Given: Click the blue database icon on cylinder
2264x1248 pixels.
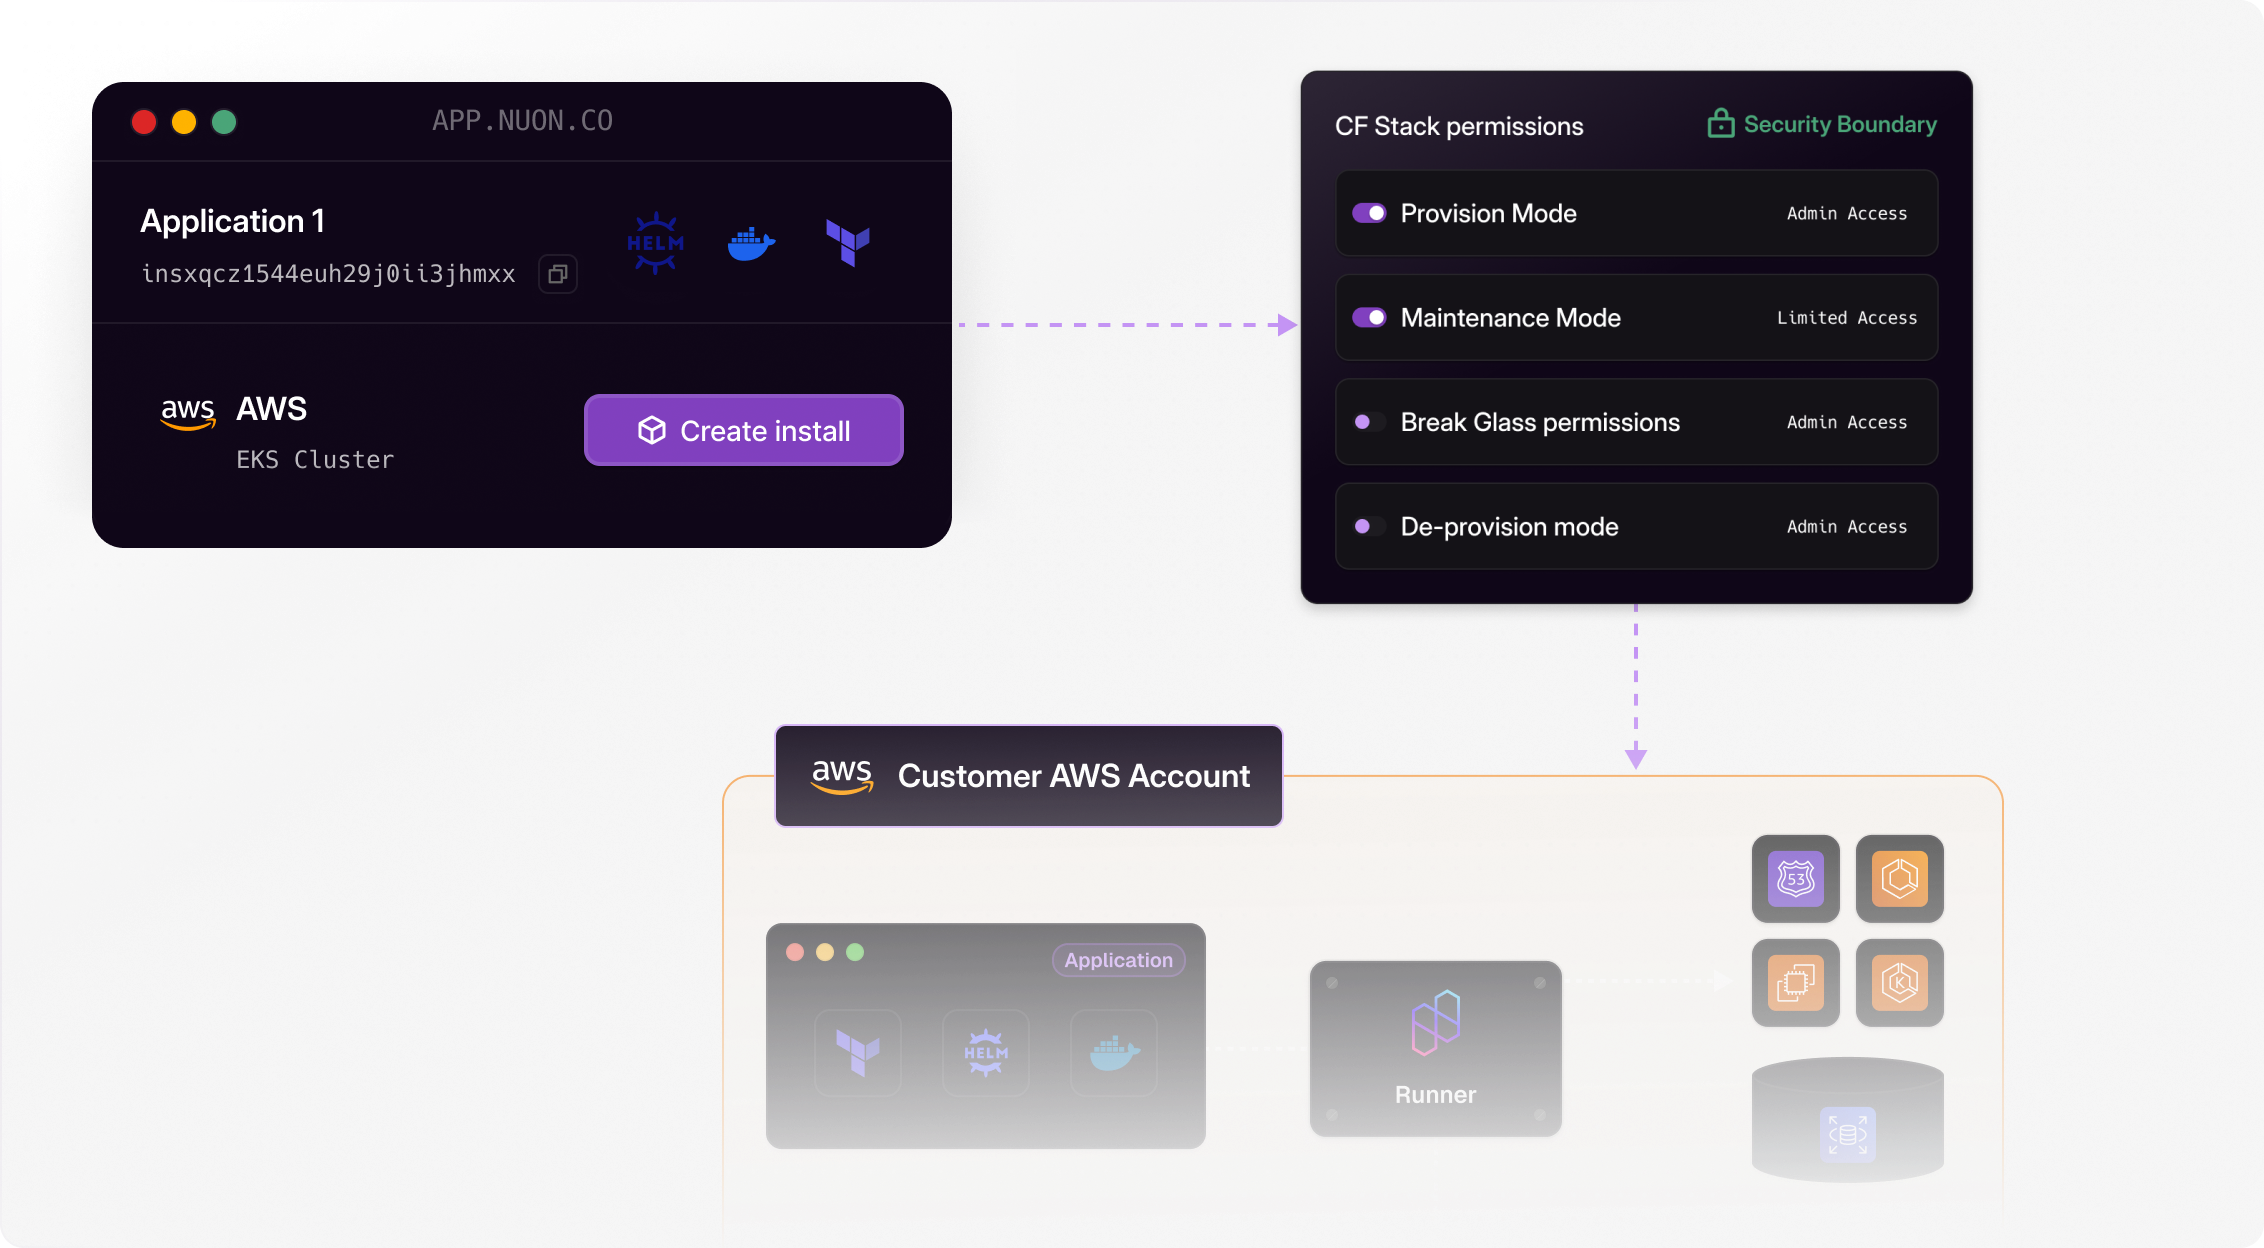Looking at the screenshot, I should tap(1847, 1135).
